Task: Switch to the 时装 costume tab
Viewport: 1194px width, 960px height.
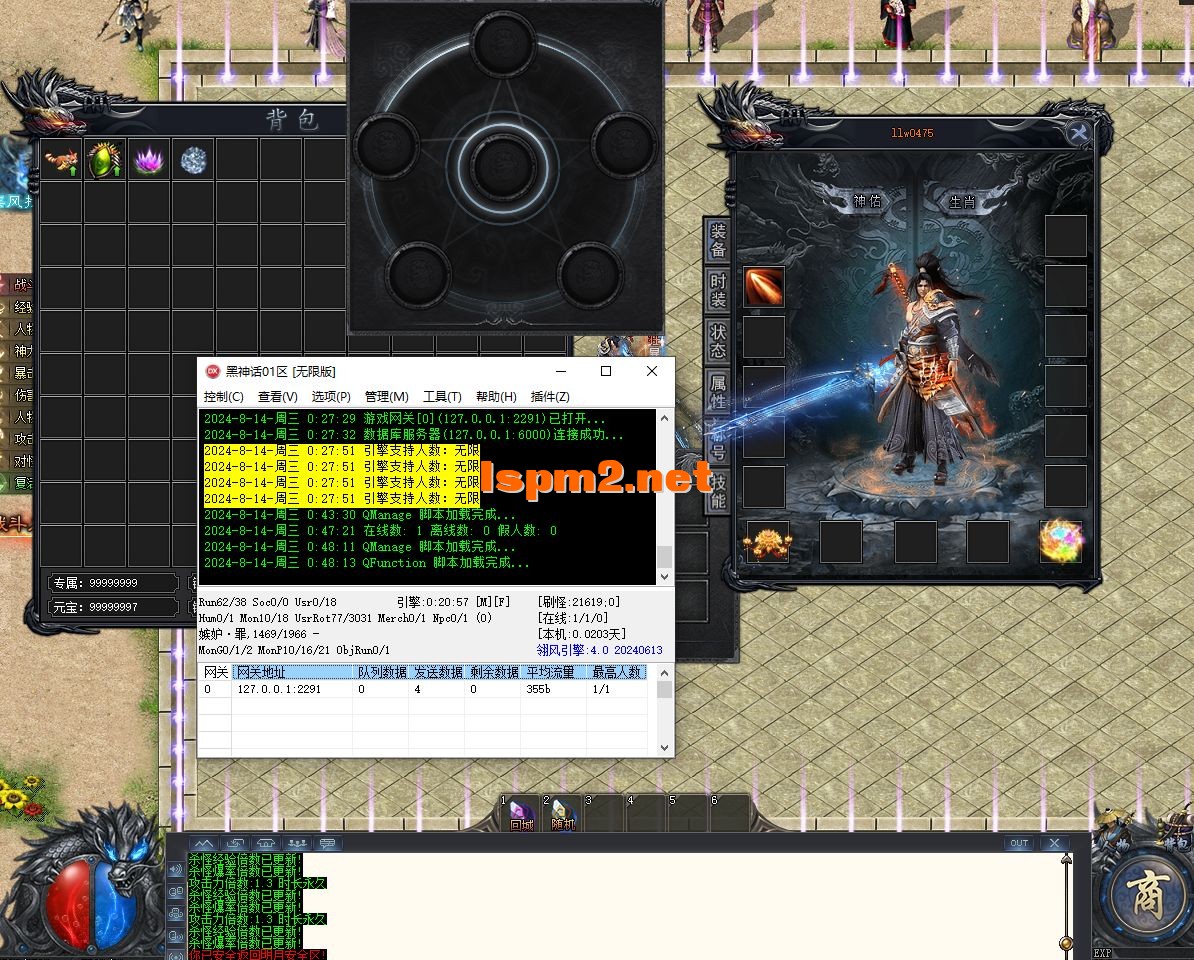Action: (x=718, y=288)
